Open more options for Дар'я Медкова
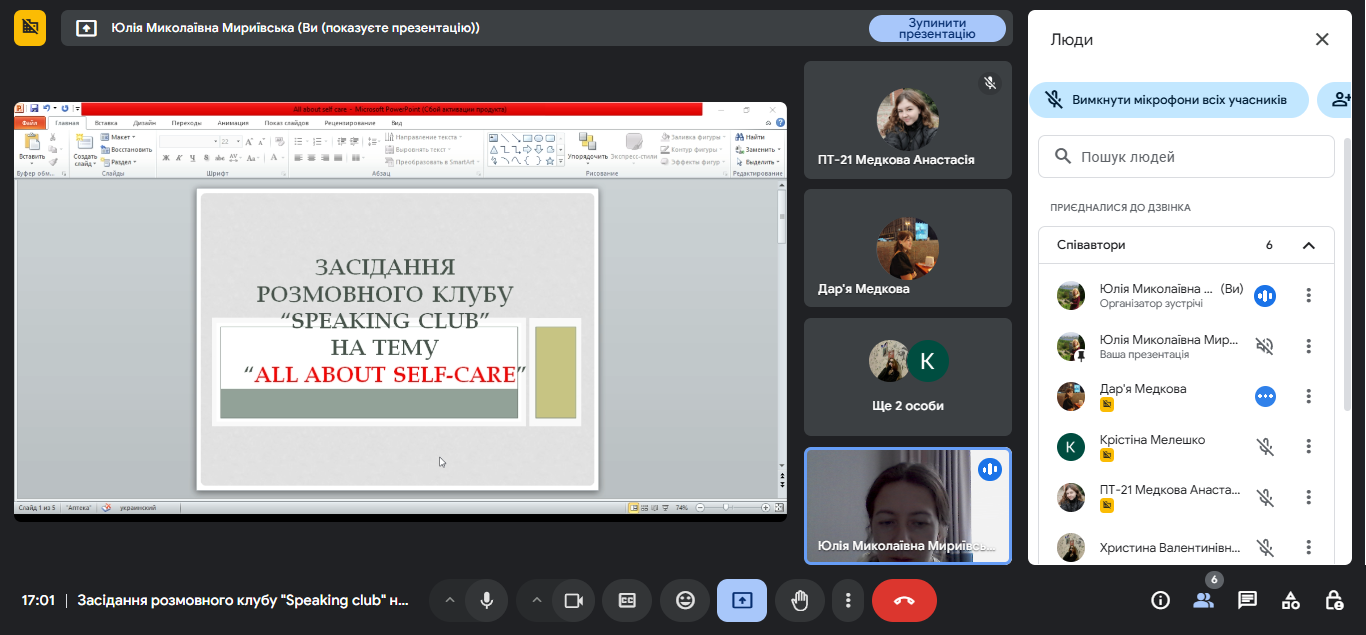The image size is (1366, 635). pos(1308,396)
